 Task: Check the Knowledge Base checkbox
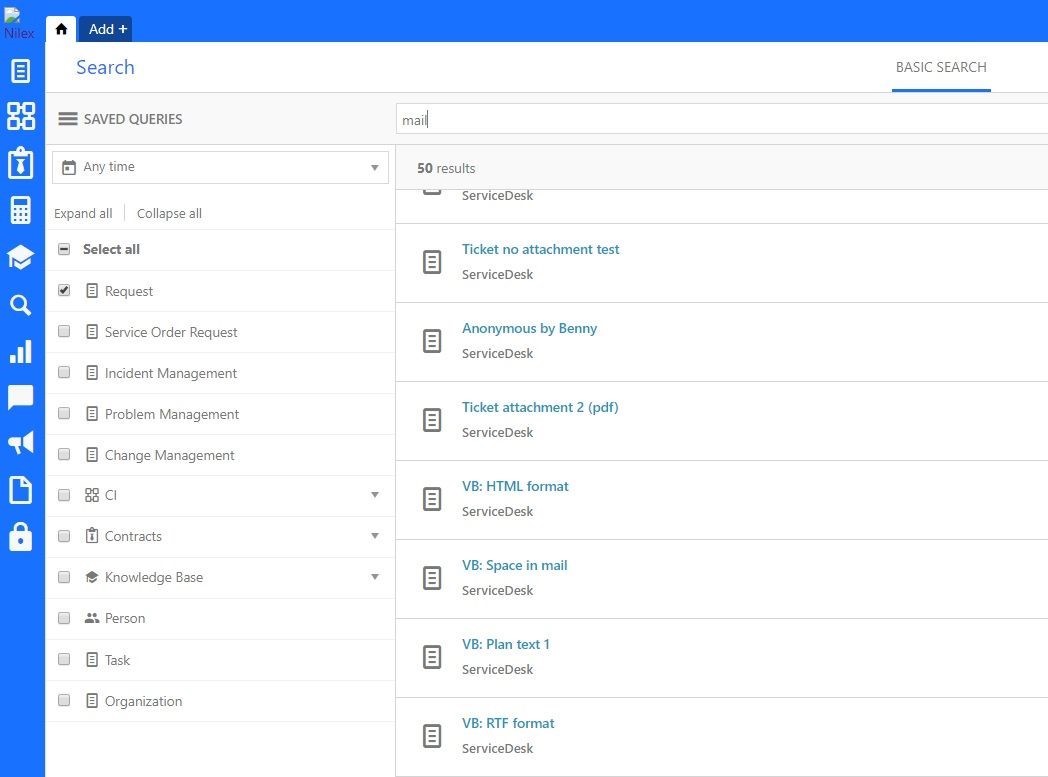coord(64,577)
